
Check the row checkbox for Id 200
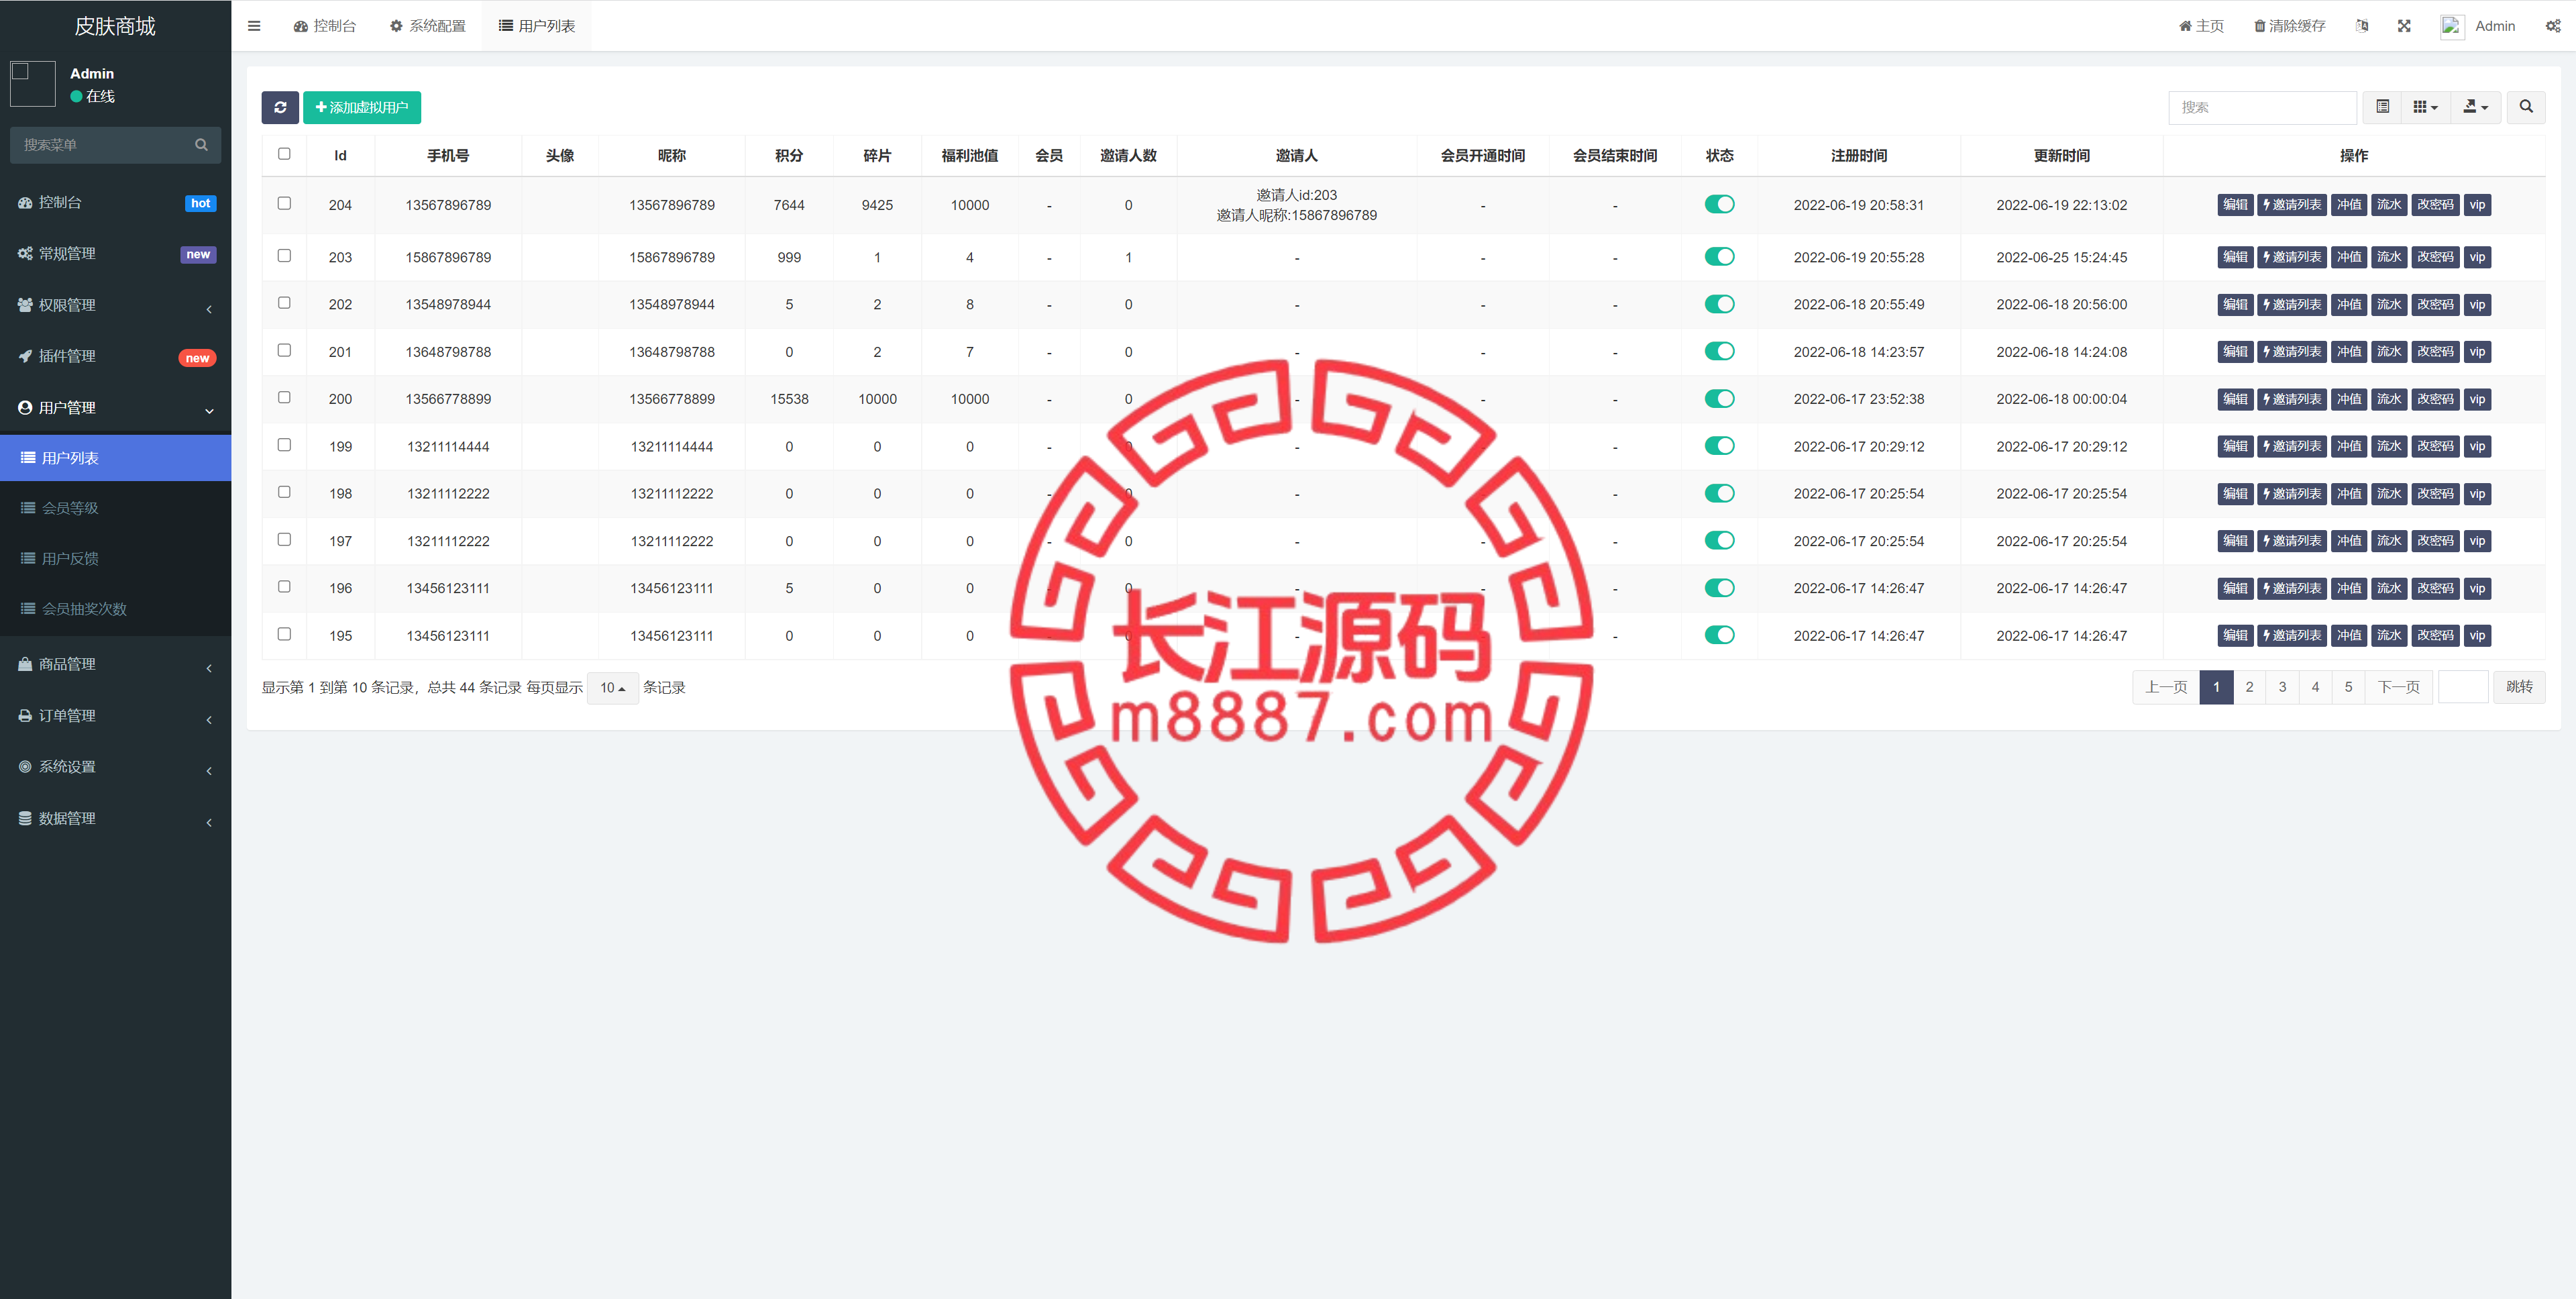[284, 397]
